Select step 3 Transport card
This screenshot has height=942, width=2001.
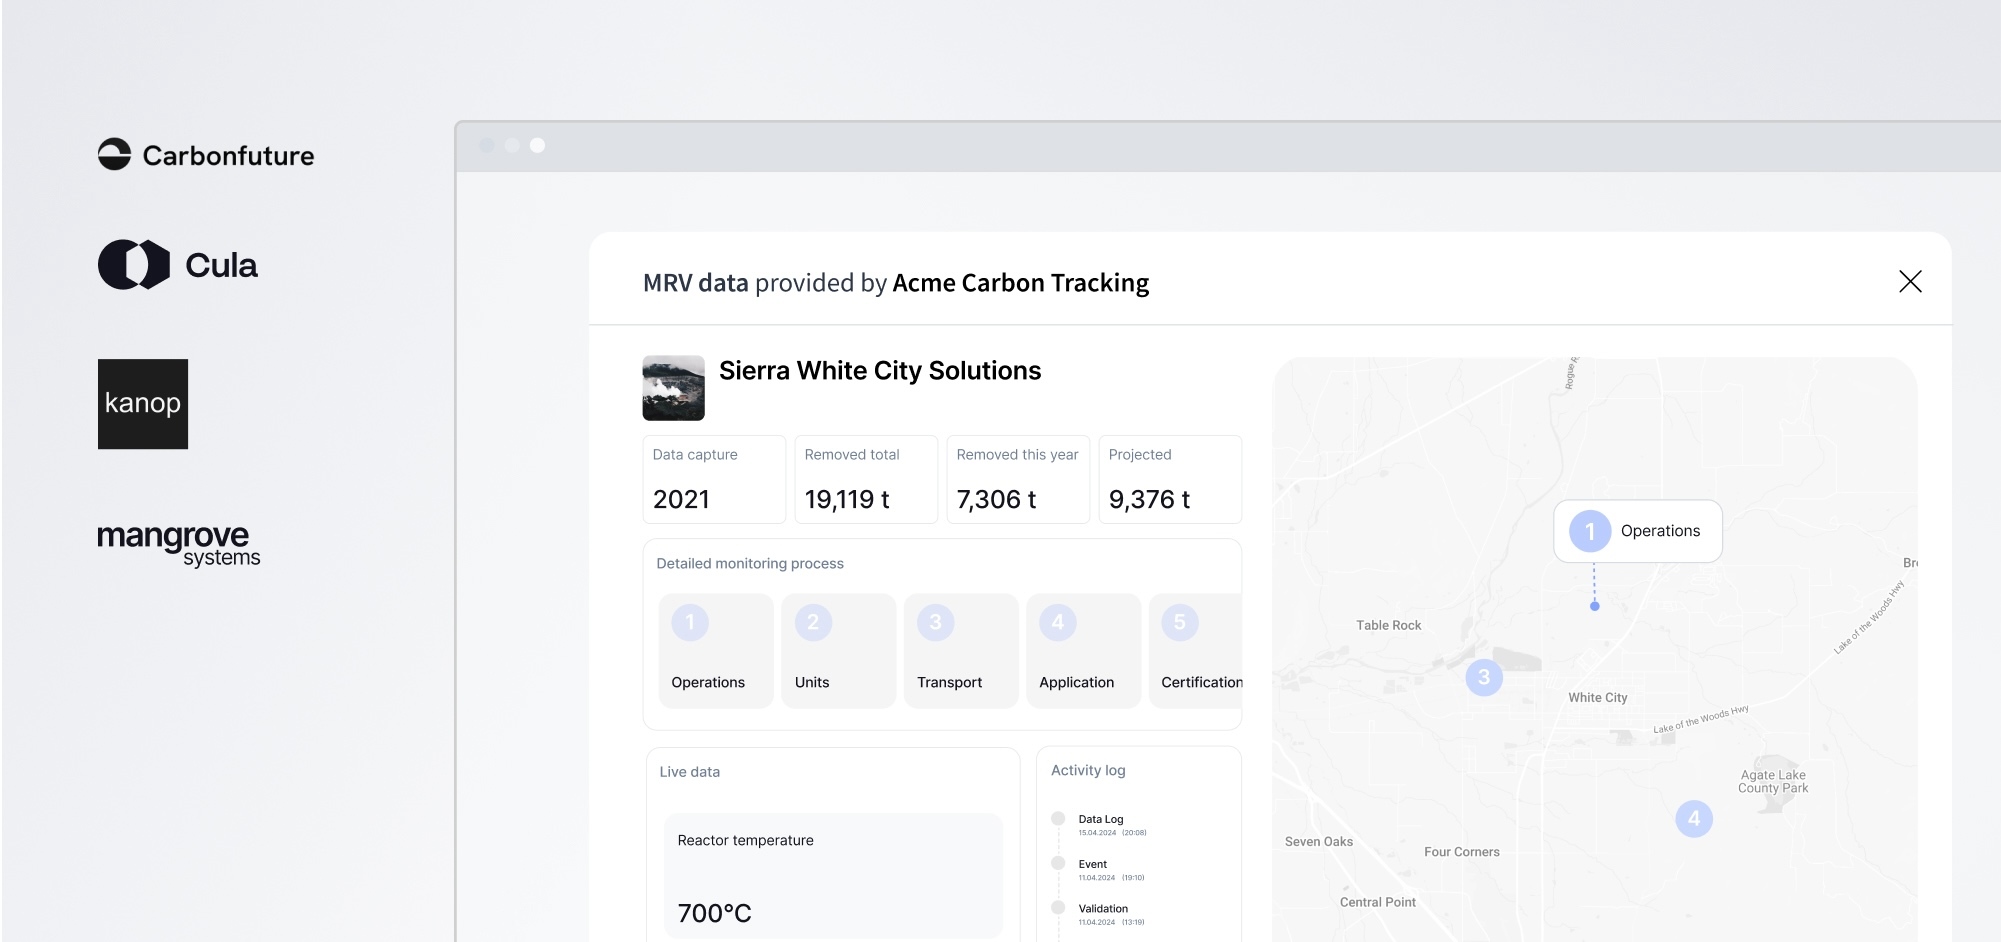point(961,651)
